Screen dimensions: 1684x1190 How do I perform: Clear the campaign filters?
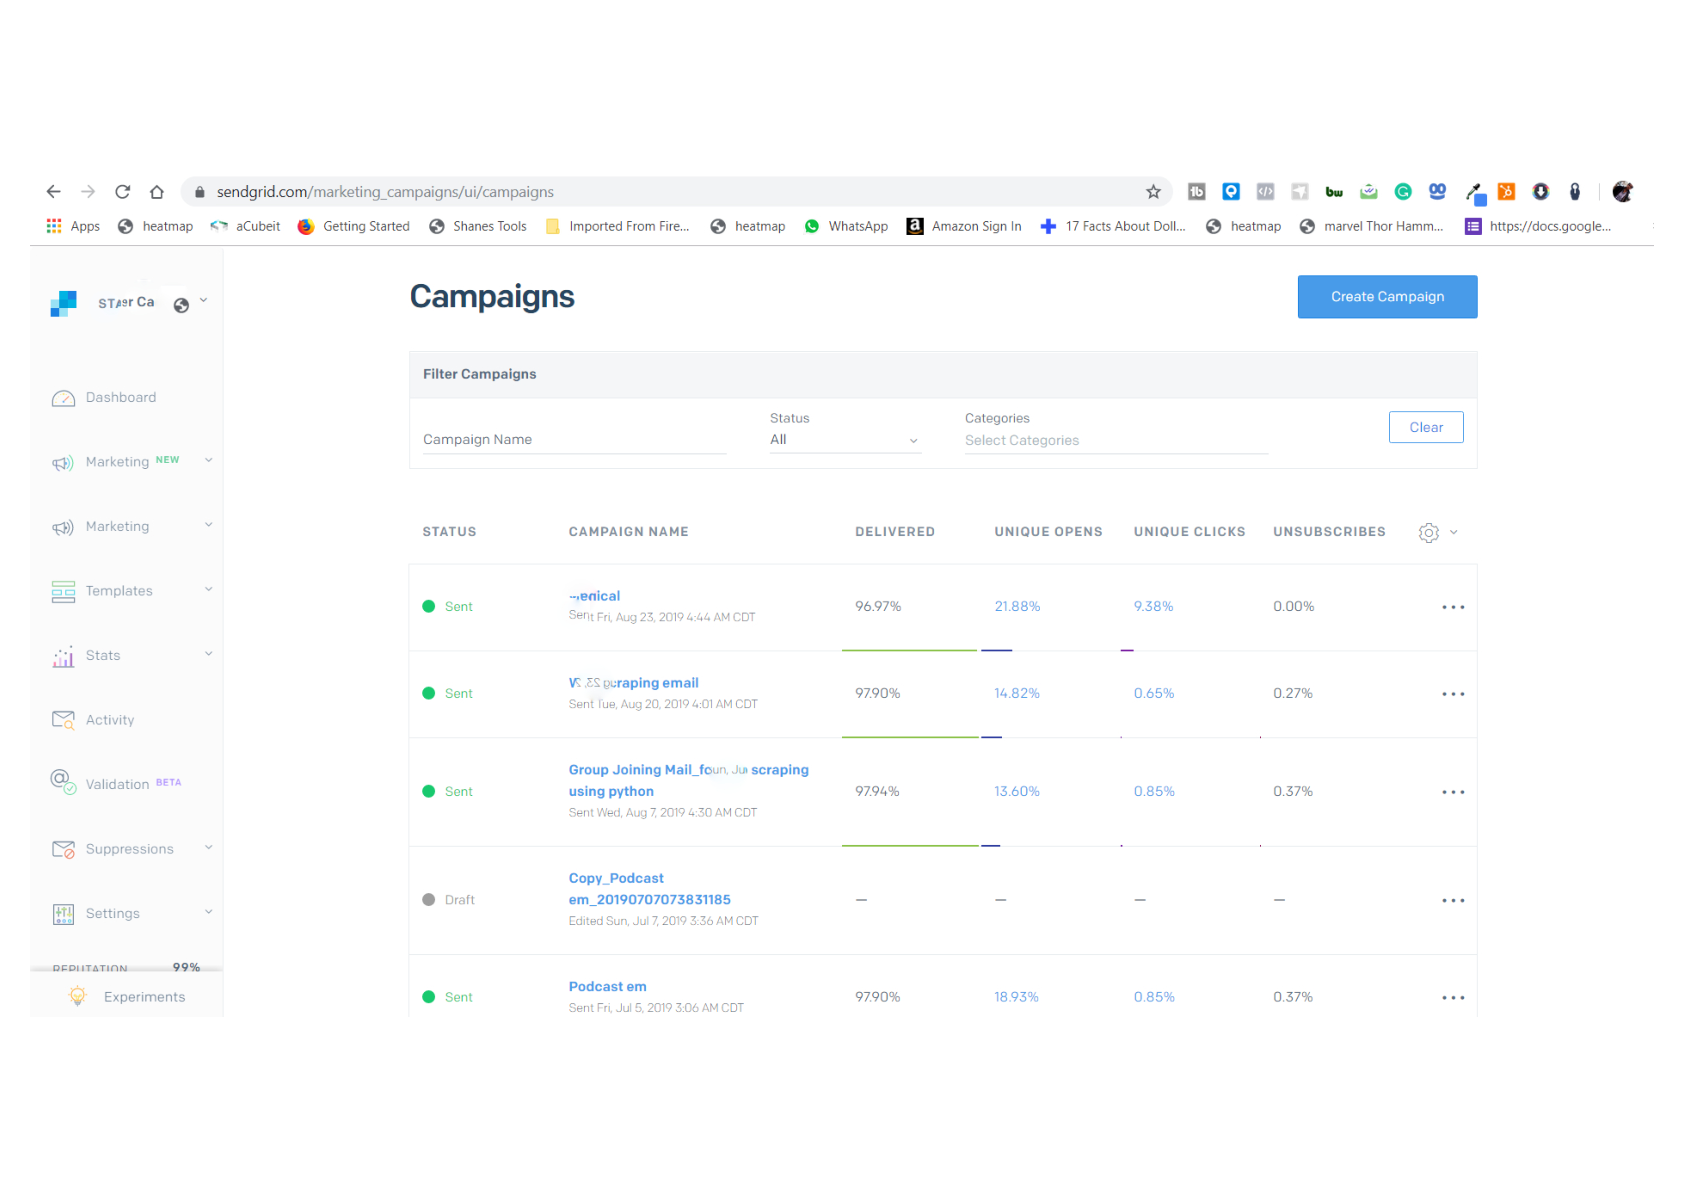1425,427
